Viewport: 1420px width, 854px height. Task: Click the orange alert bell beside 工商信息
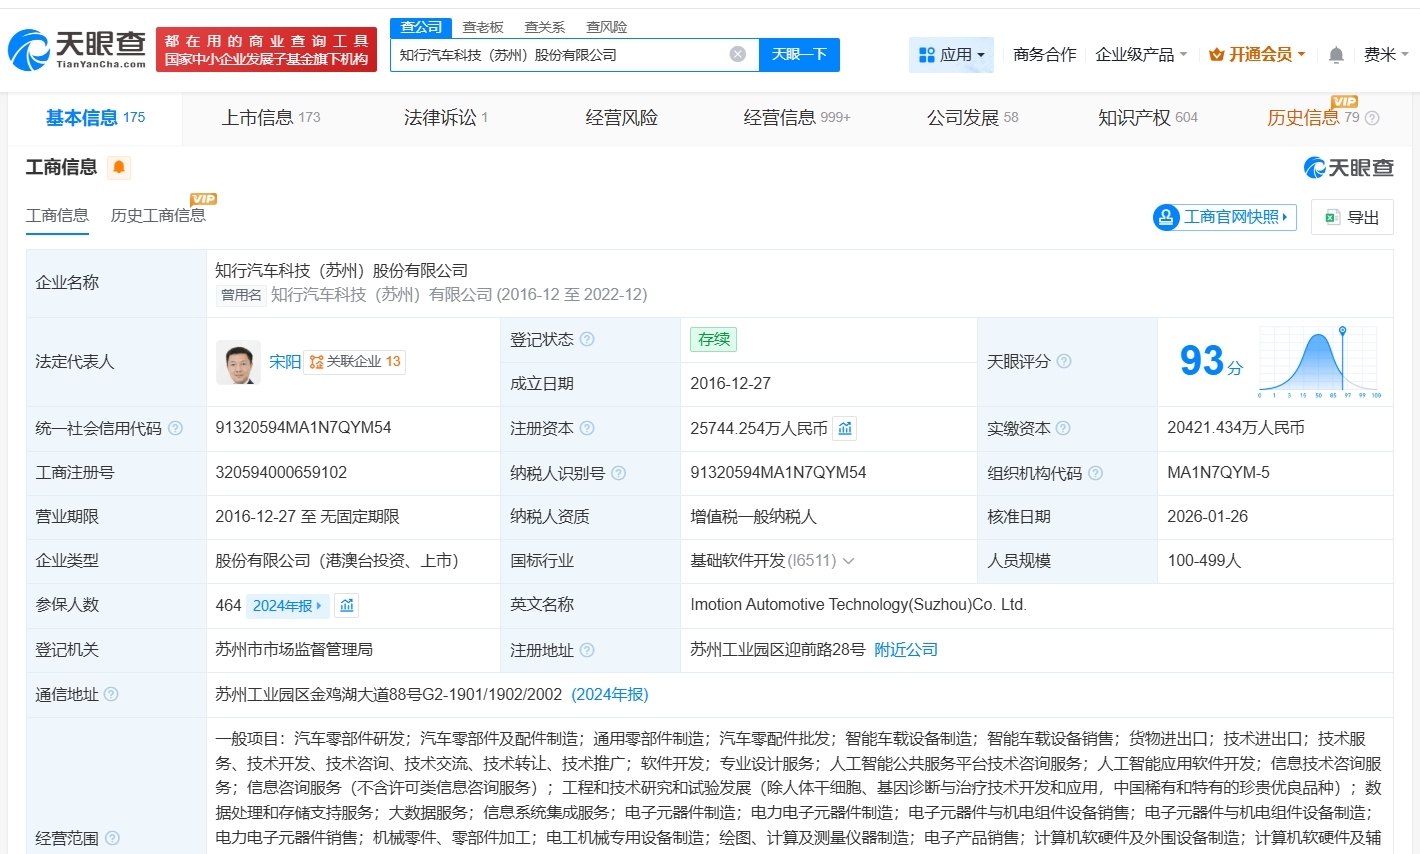click(x=119, y=167)
